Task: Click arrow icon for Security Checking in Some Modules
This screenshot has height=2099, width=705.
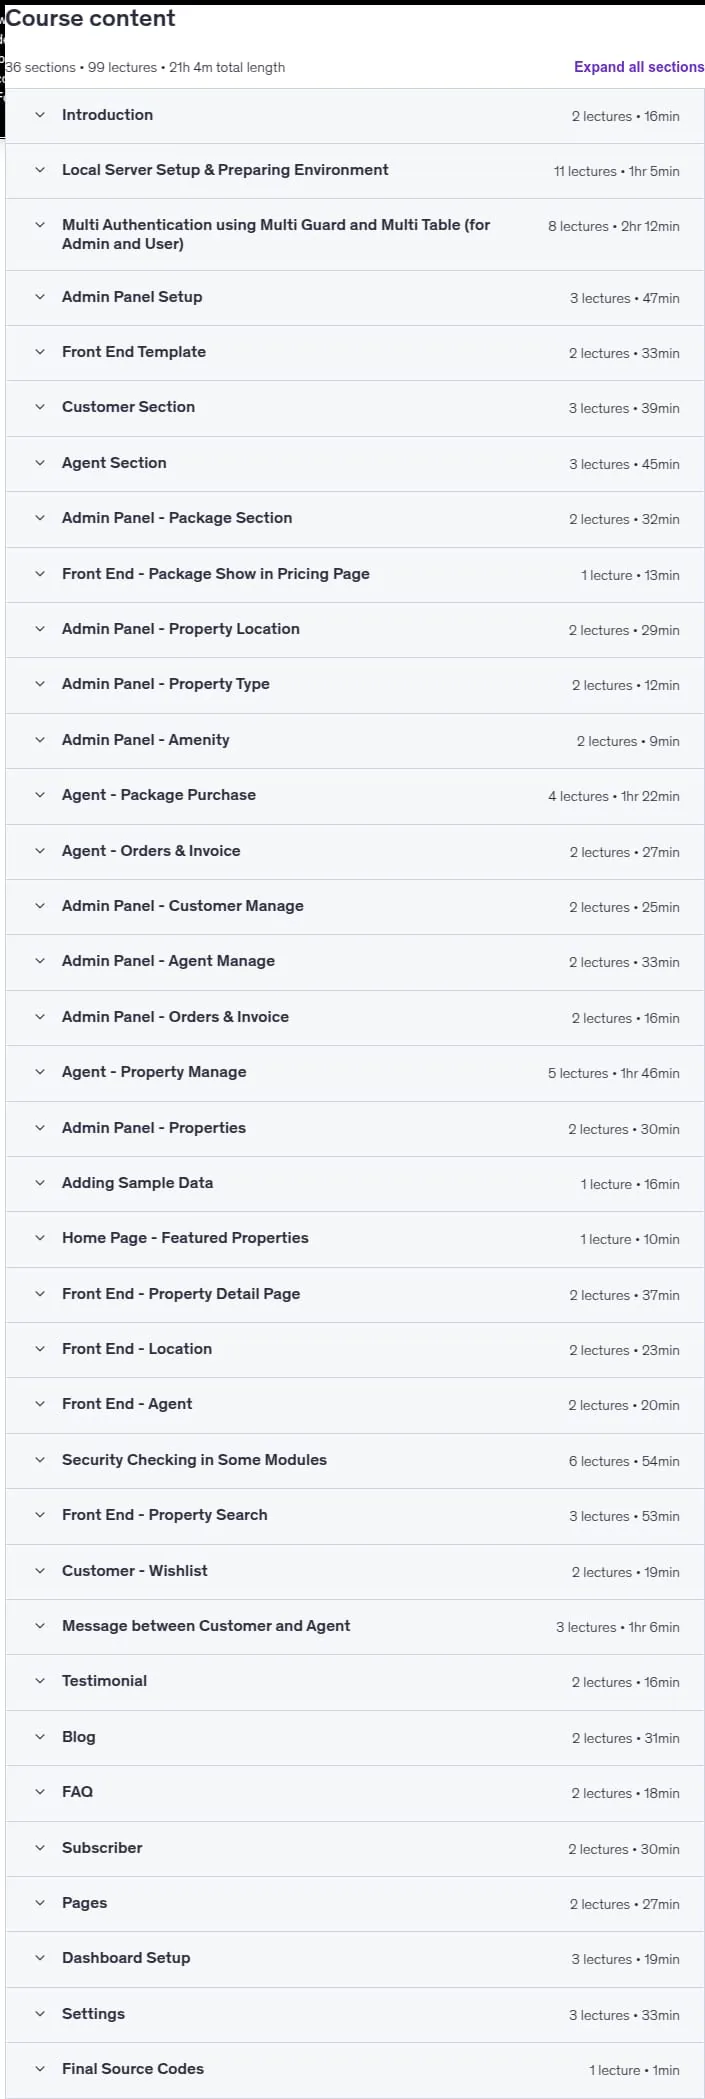Action: (x=40, y=1460)
